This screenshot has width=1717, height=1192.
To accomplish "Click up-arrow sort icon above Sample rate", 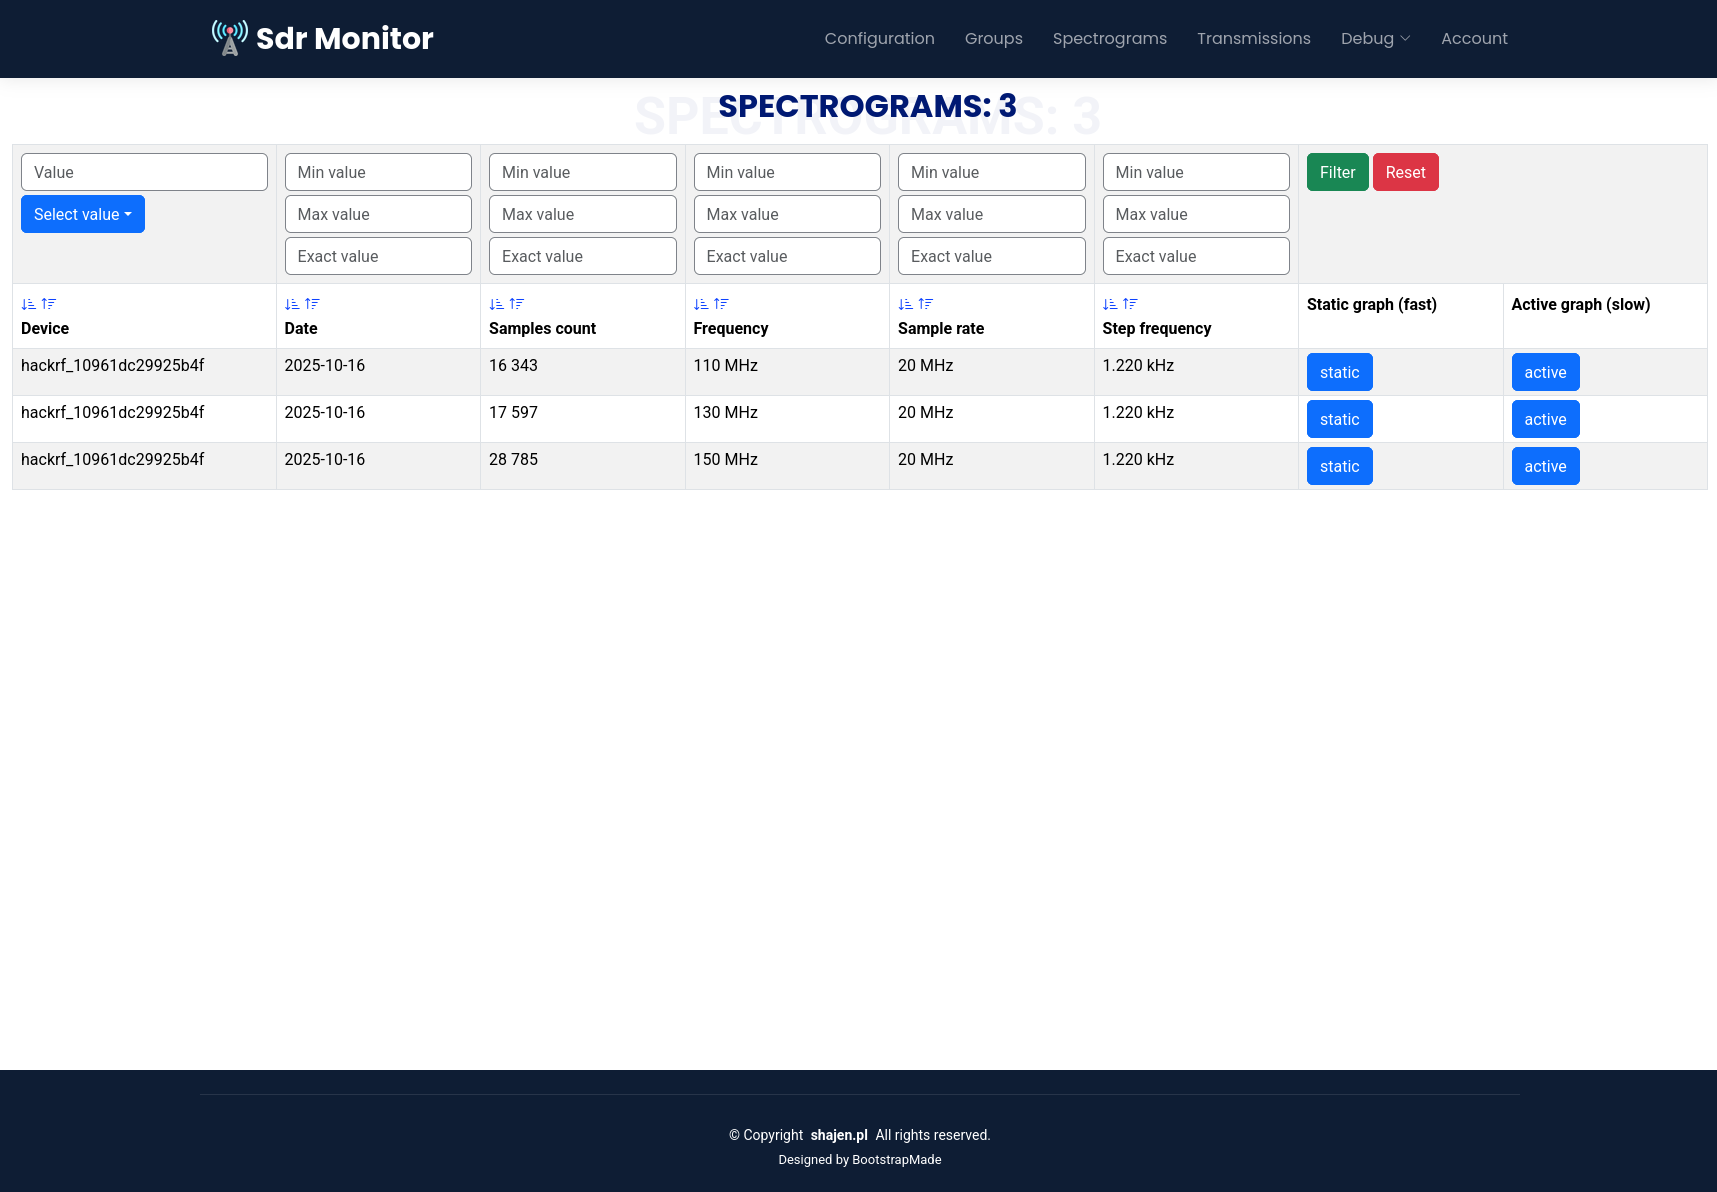I will click(925, 304).
